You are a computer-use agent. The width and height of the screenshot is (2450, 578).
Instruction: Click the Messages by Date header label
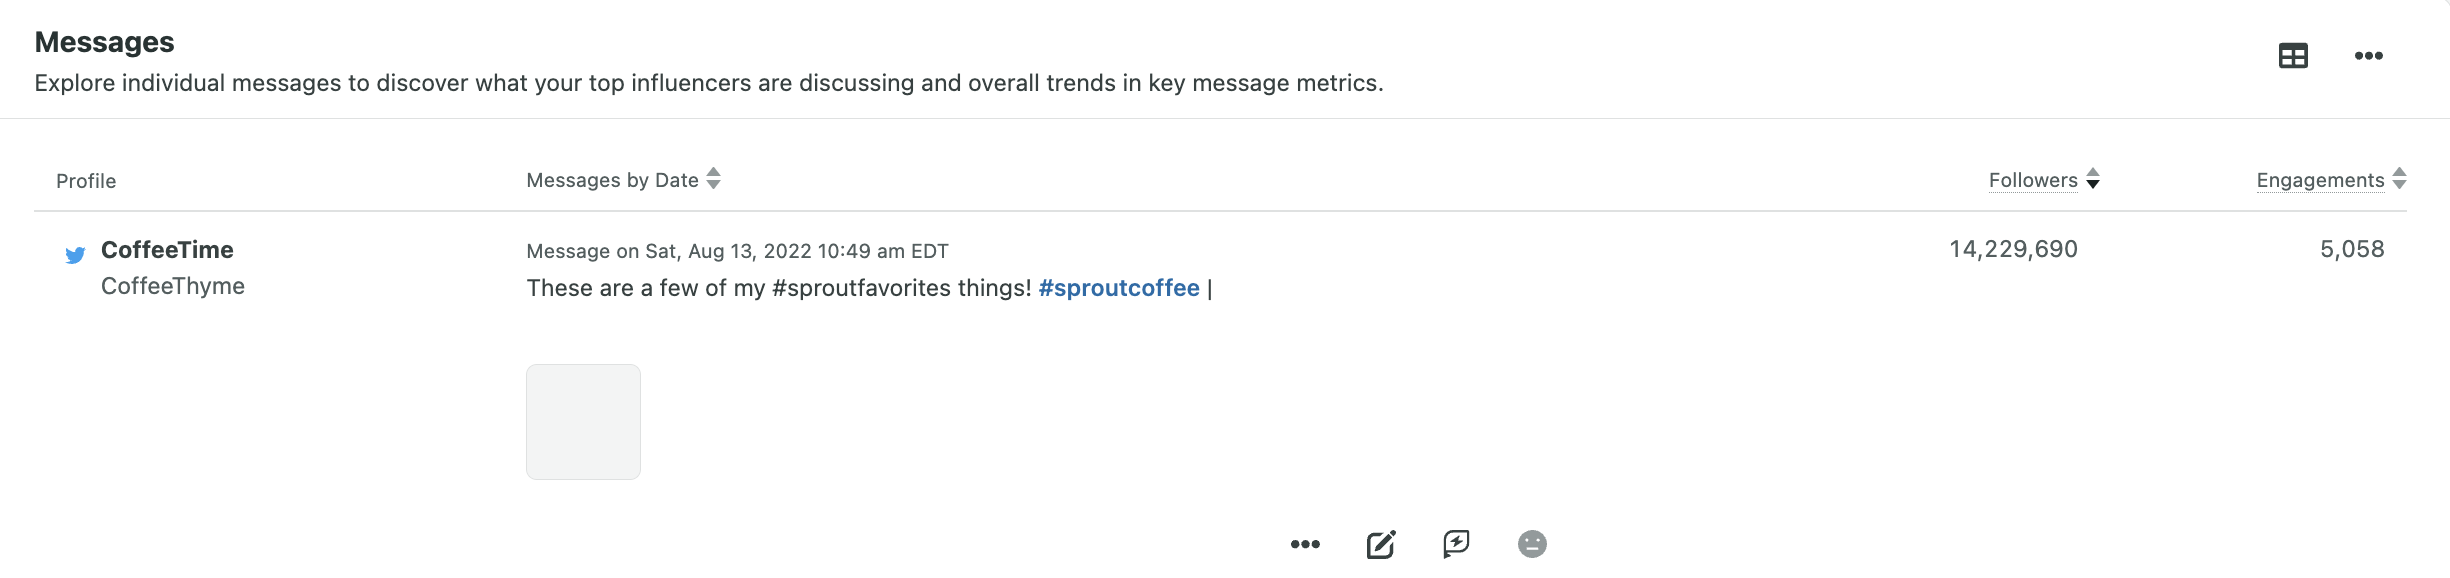coord(612,180)
